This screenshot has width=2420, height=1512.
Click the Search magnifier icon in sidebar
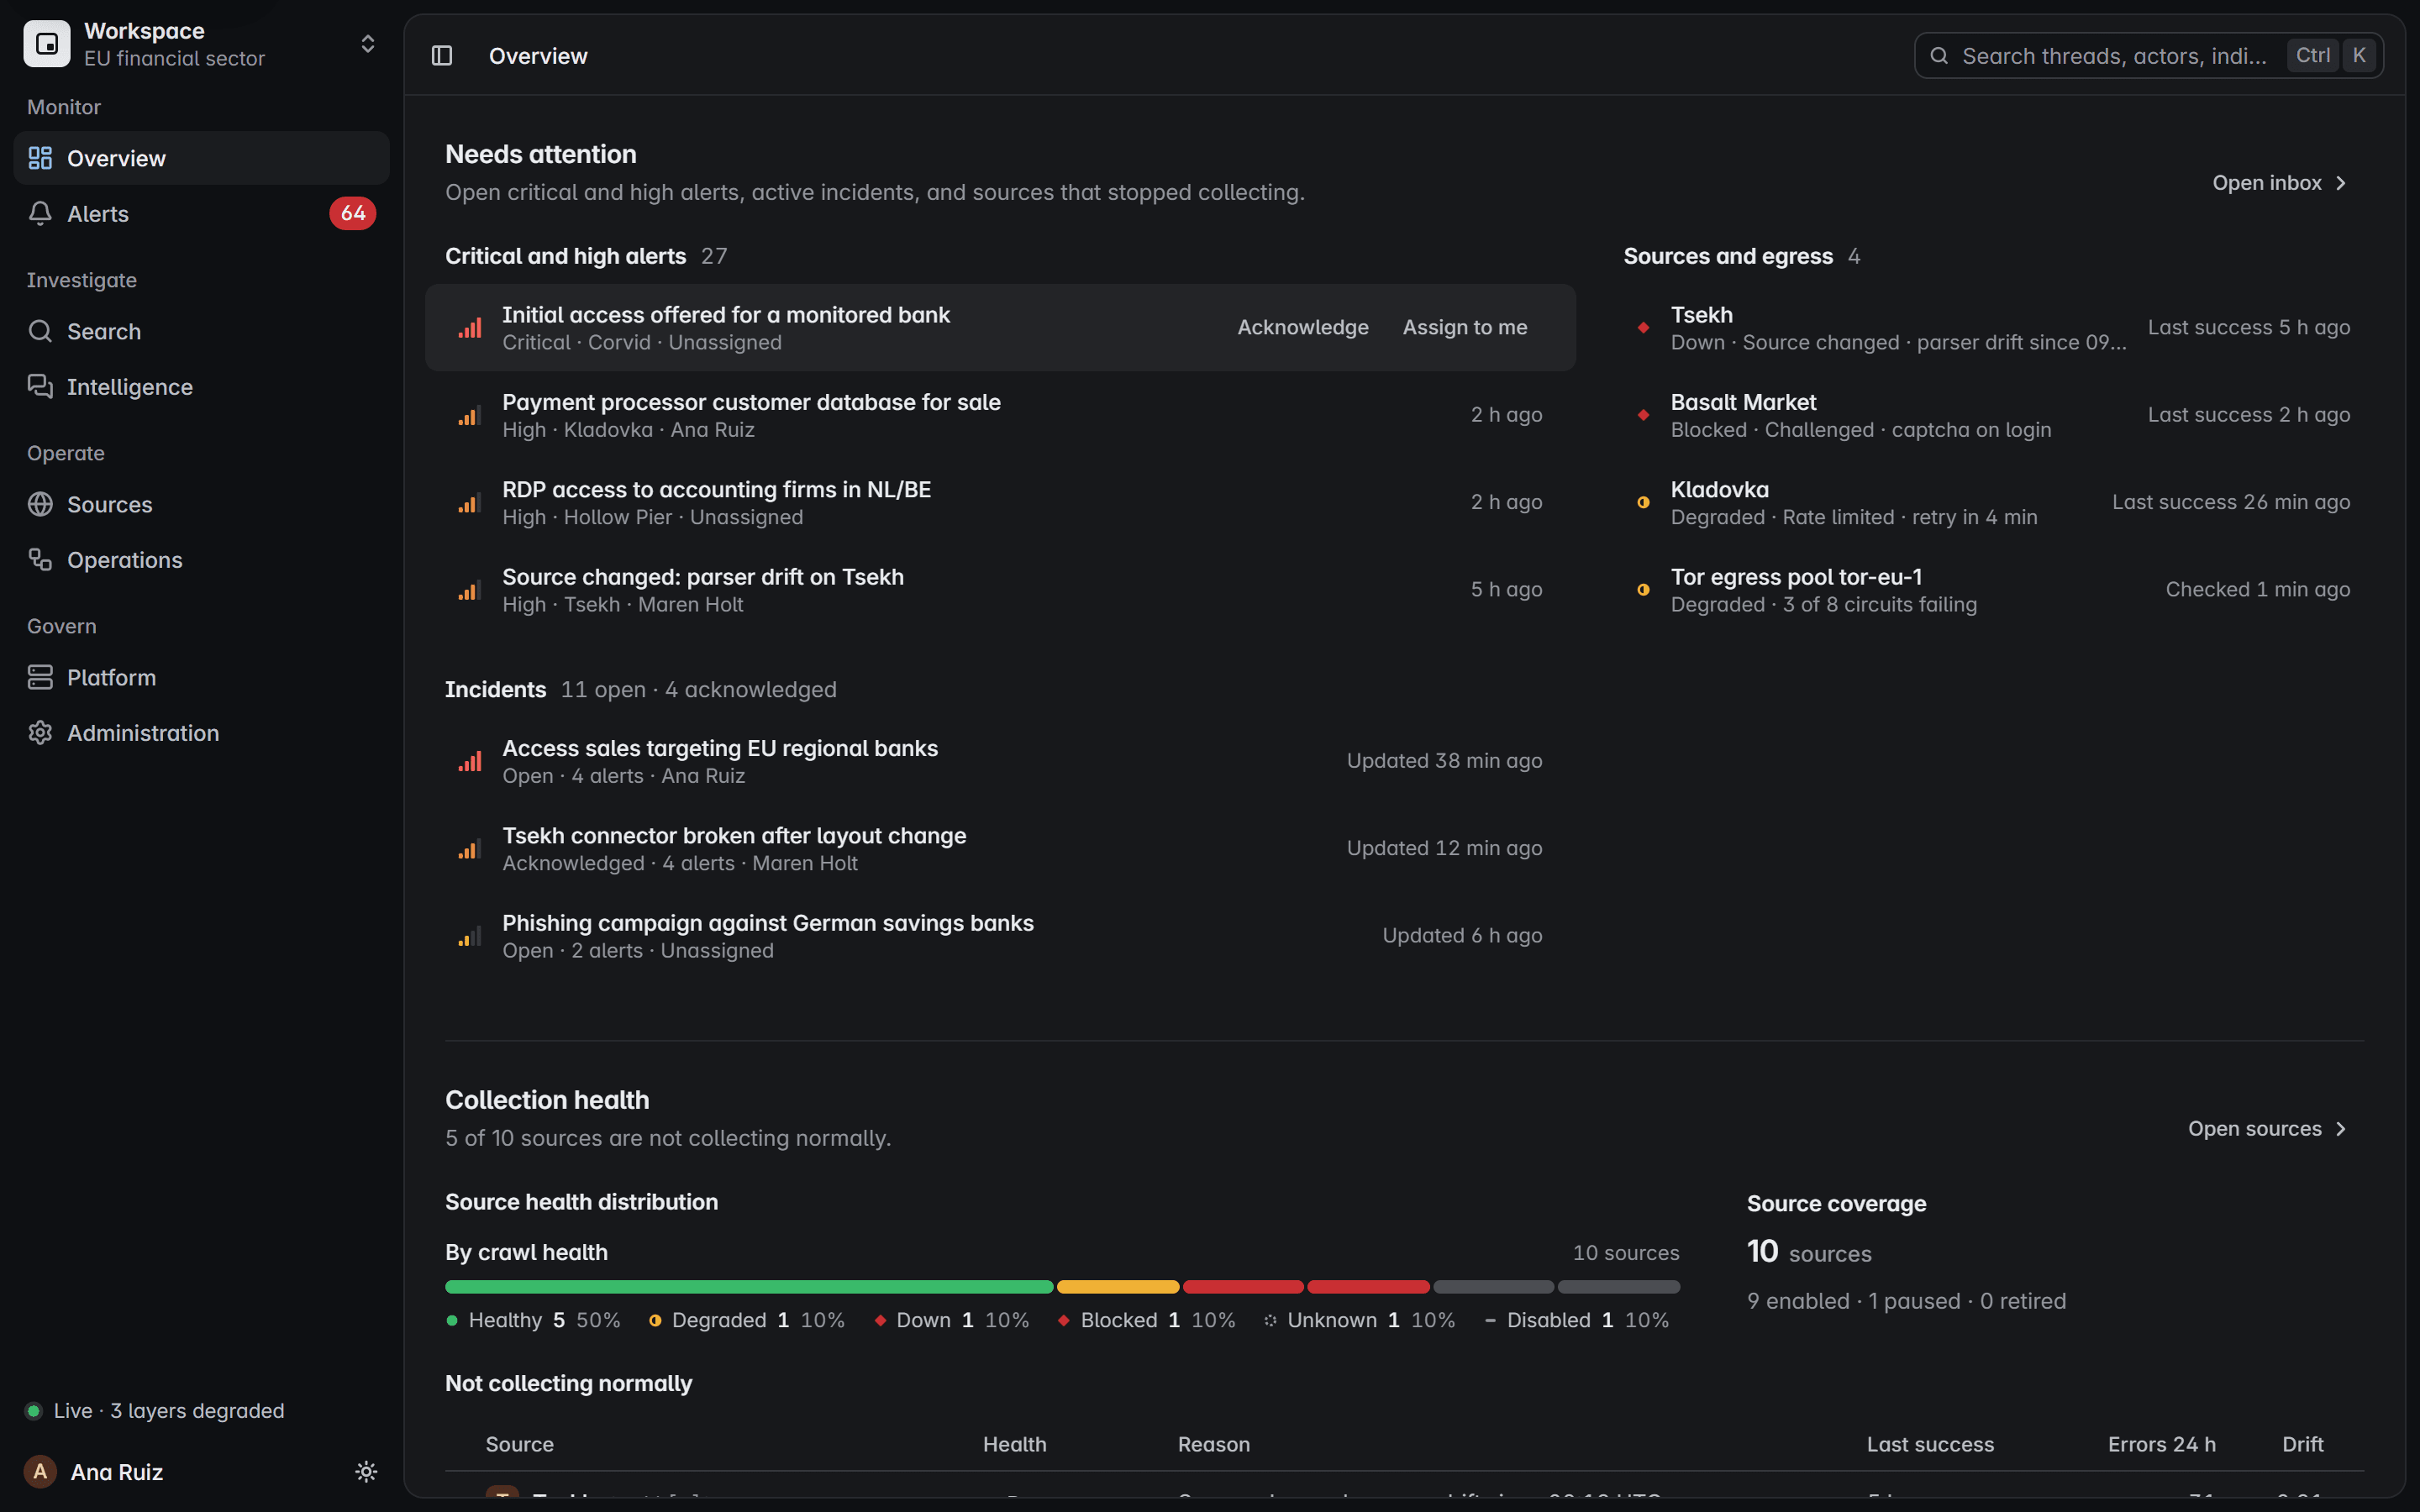click(x=40, y=331)
